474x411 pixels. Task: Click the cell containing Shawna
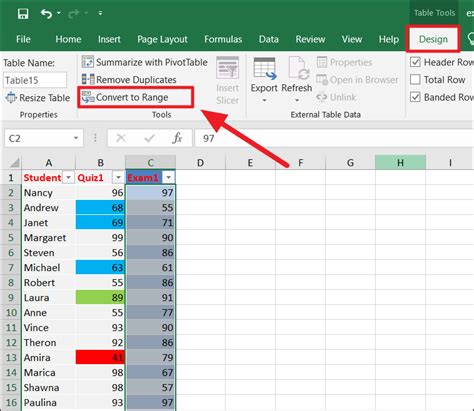pyautogui.click(x=49, y=388)
